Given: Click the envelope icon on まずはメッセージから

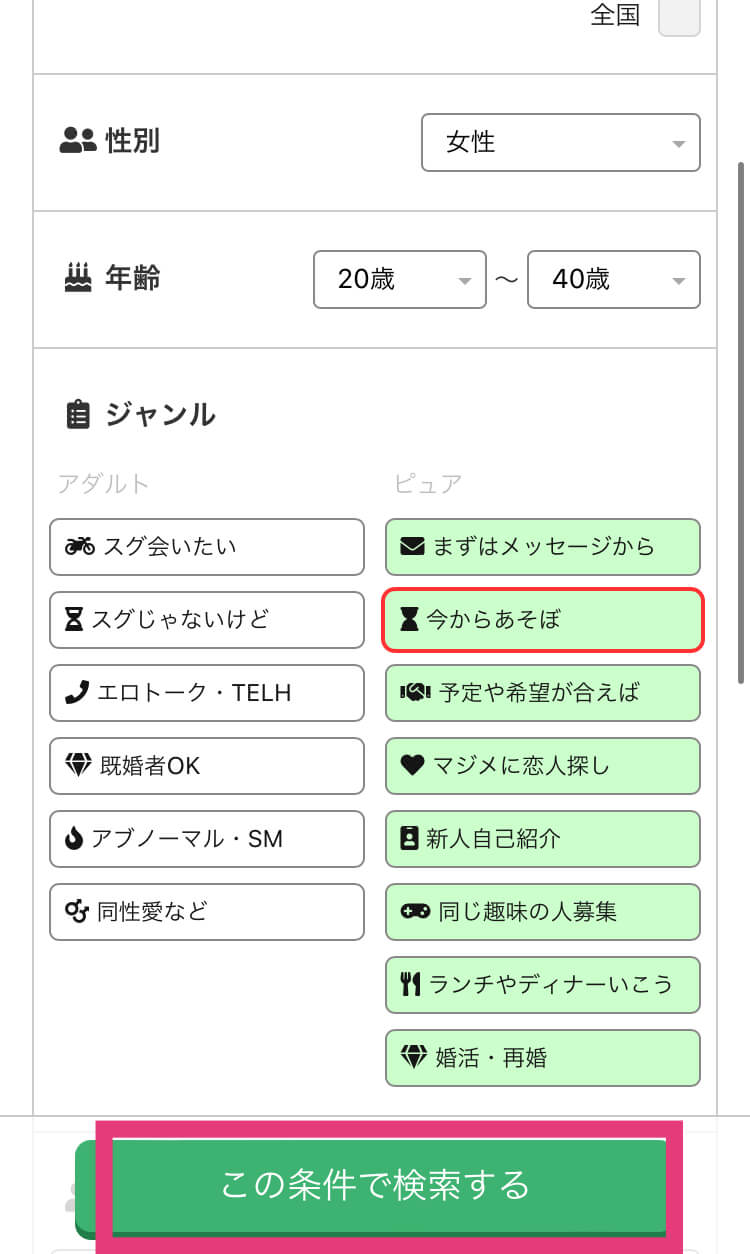Looking at the screenshot, I should tap(412, 547).
